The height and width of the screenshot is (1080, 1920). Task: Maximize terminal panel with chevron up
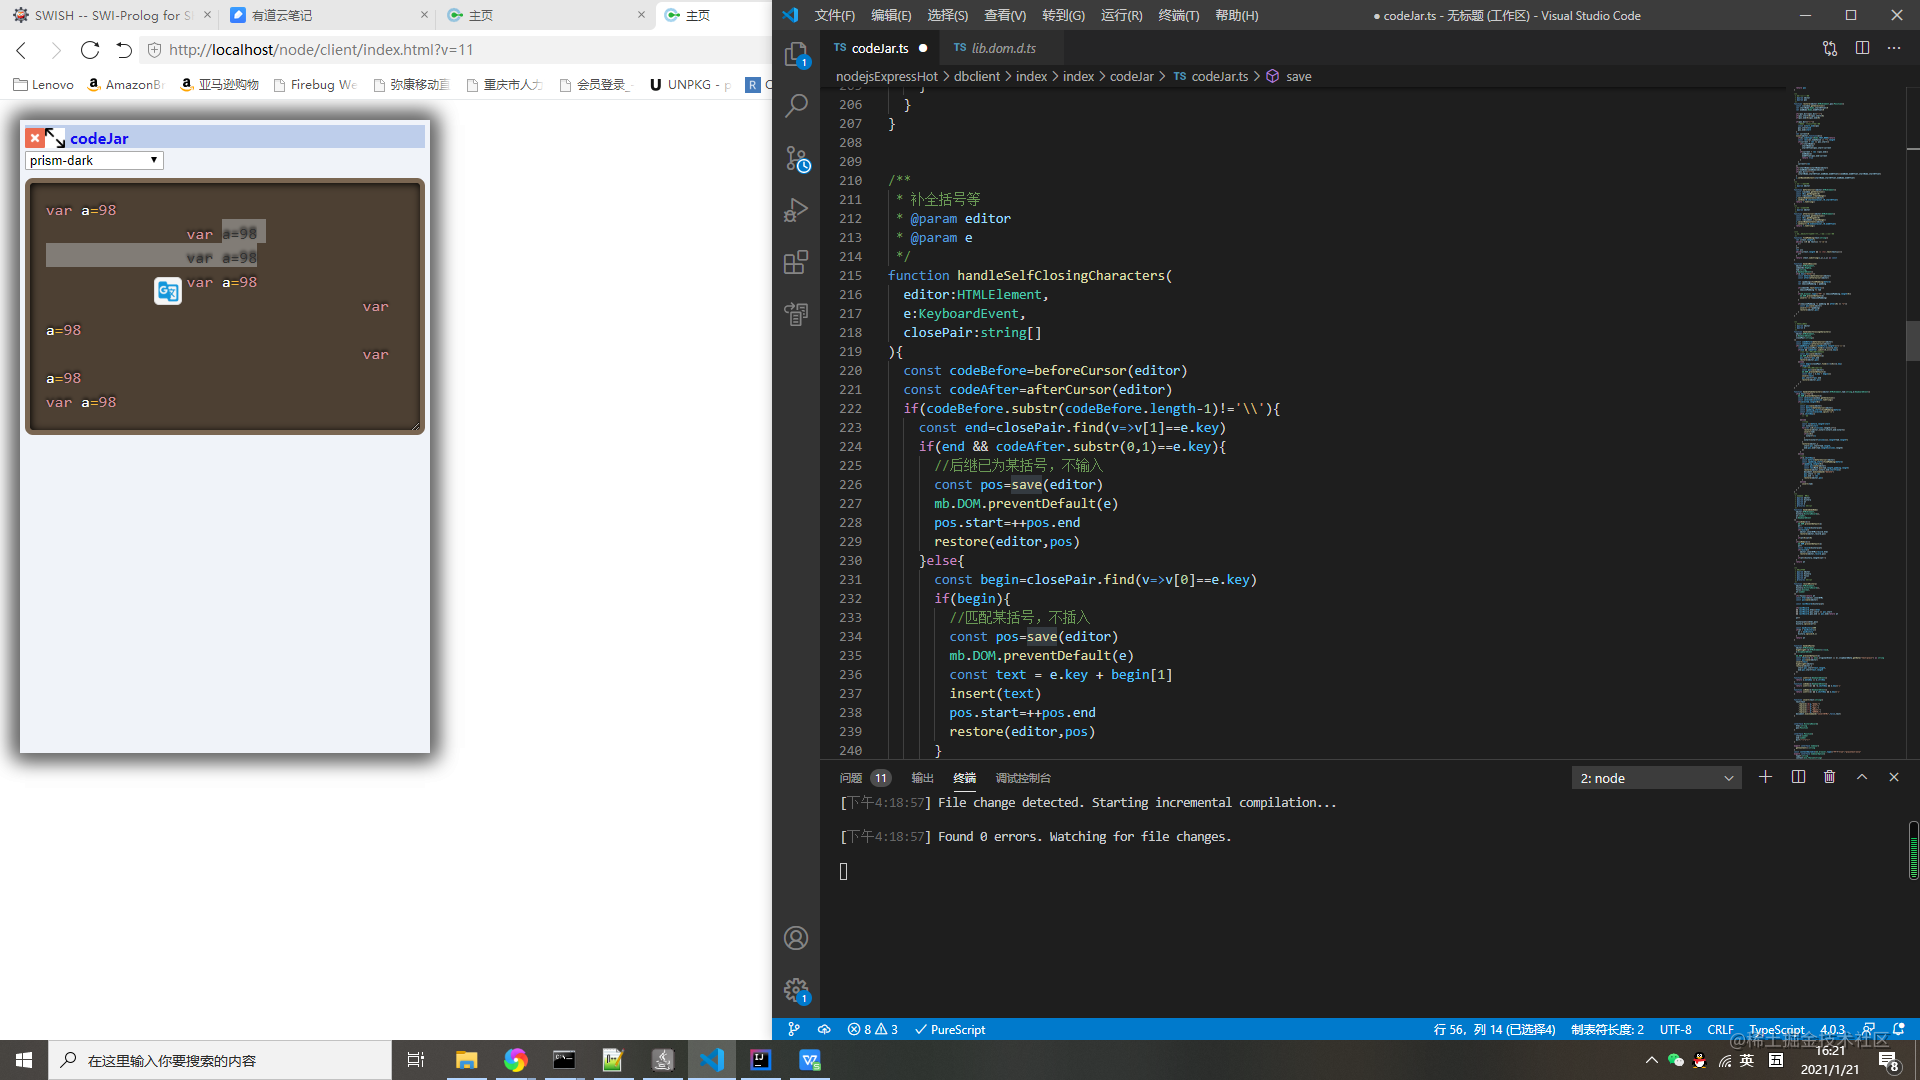pyautogui.click(x=1861, y=777)
